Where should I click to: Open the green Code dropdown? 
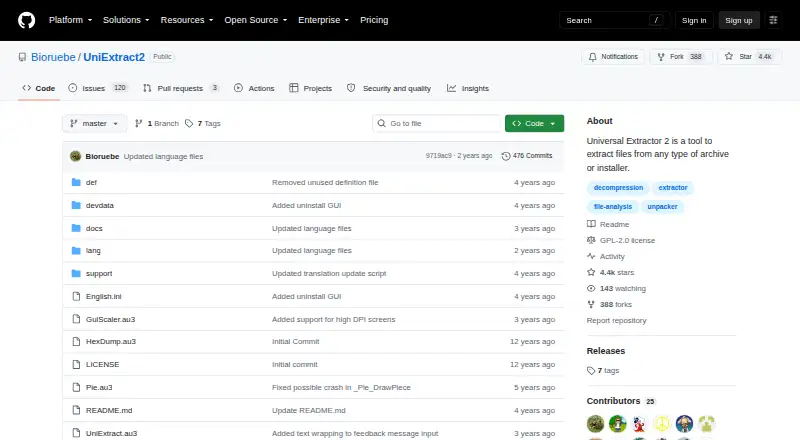534,124
